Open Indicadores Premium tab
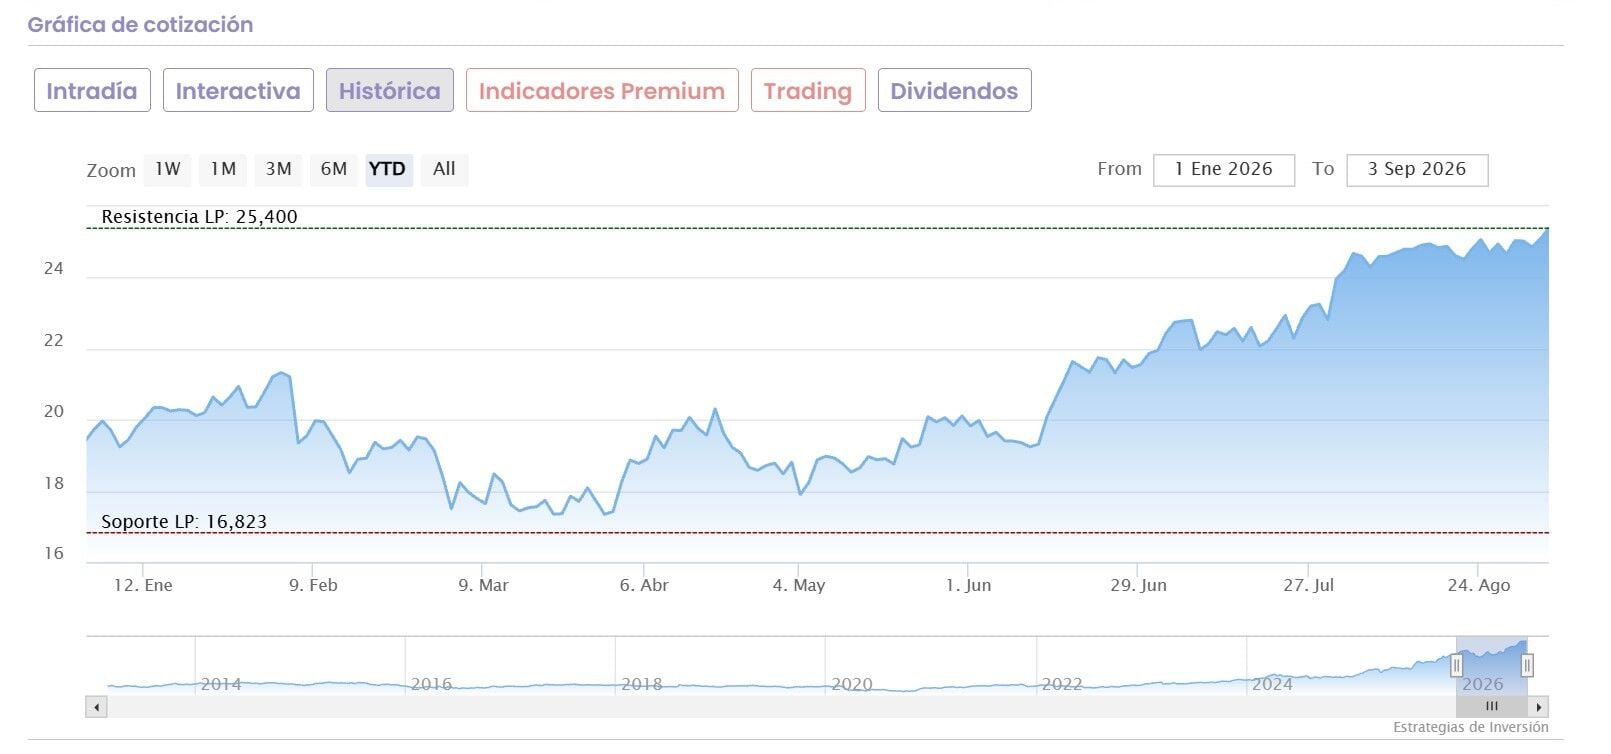 602,91
